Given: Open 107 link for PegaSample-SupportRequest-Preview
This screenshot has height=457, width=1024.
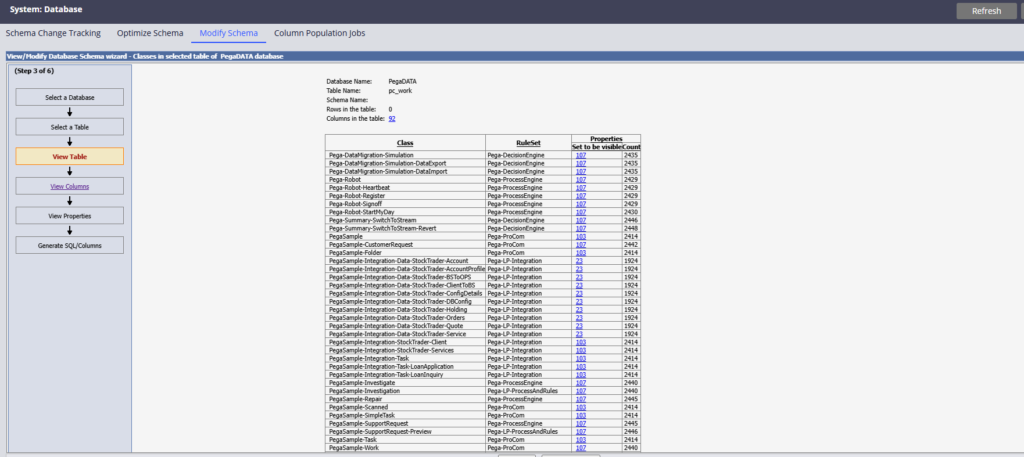Looking at the screenshot, I should 581,432.
